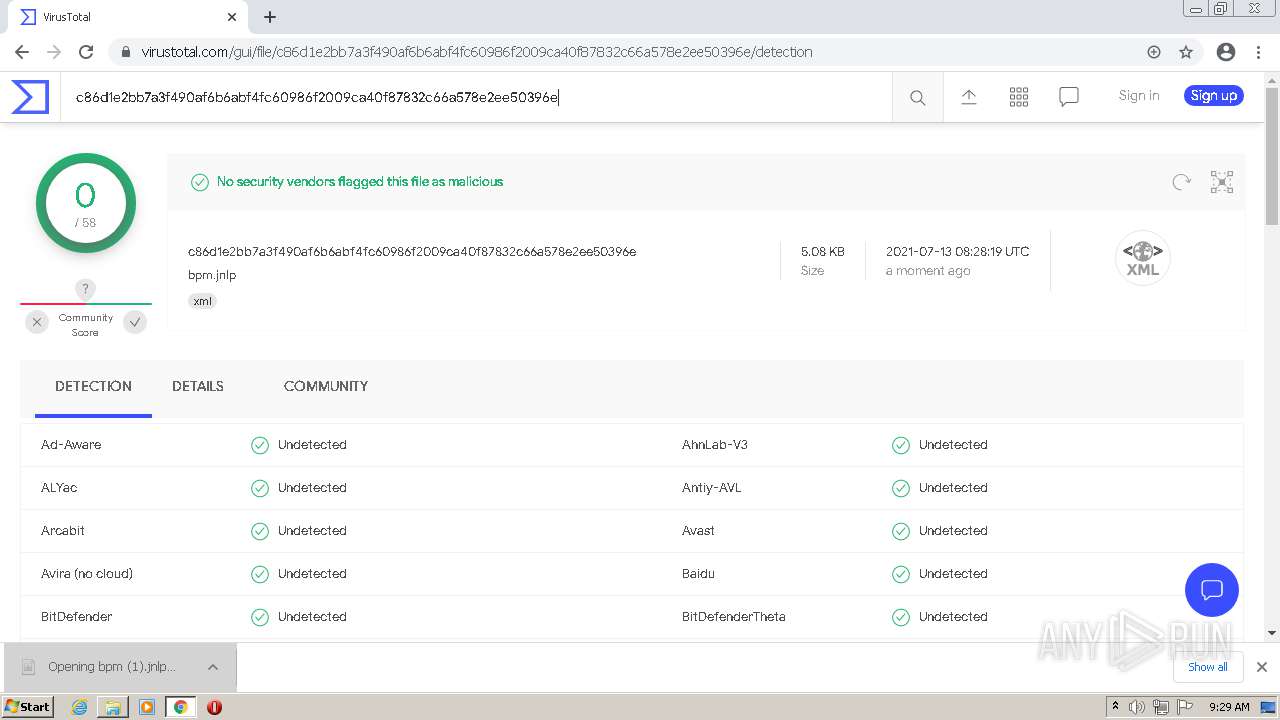
Task: Close the downloads bar
Action: tap(1261, 667)
